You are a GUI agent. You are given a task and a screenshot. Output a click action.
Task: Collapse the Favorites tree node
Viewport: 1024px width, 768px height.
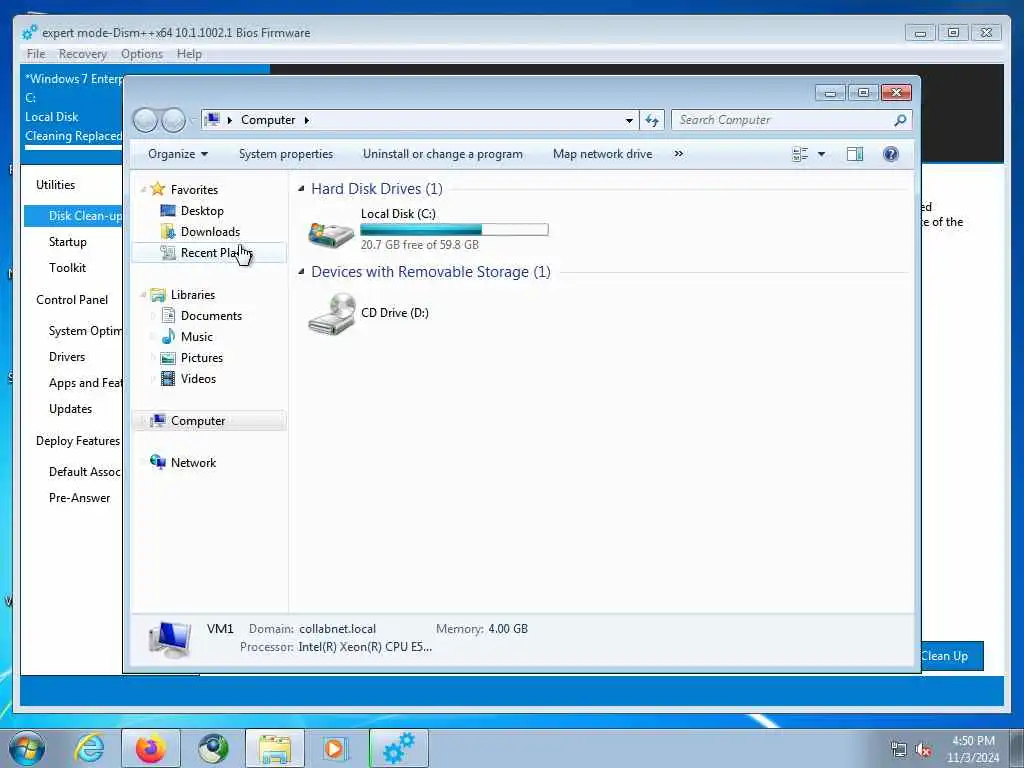143,189
